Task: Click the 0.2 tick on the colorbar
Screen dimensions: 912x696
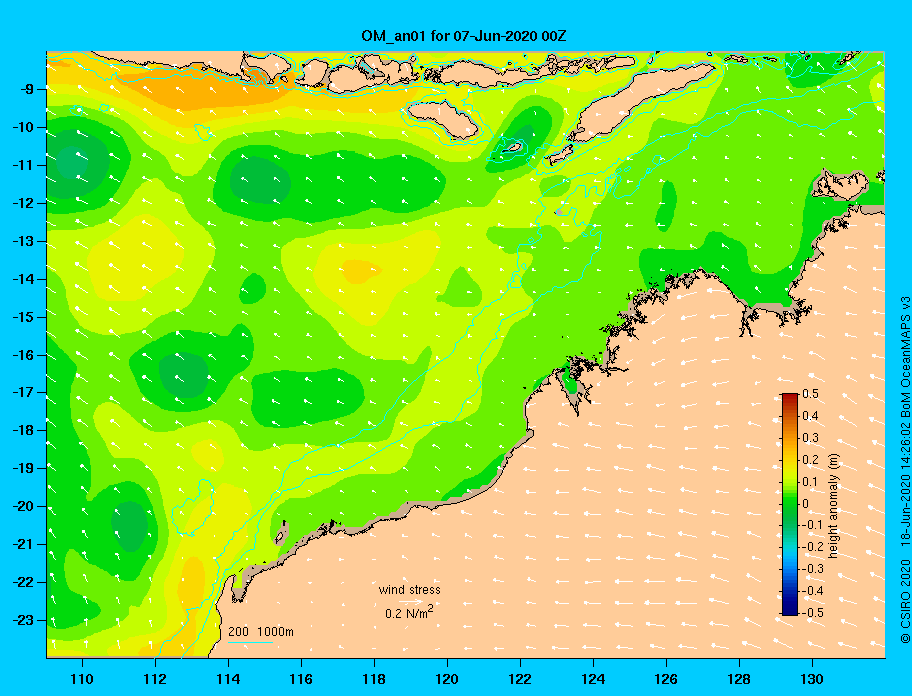Action: (810, 460)
